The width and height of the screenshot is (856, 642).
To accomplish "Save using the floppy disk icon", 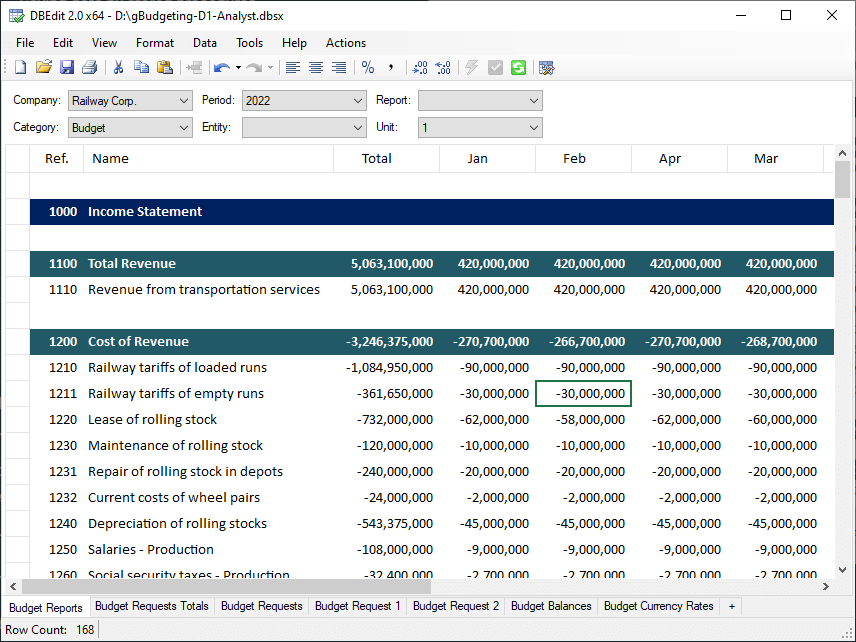I will coord(67,68).
